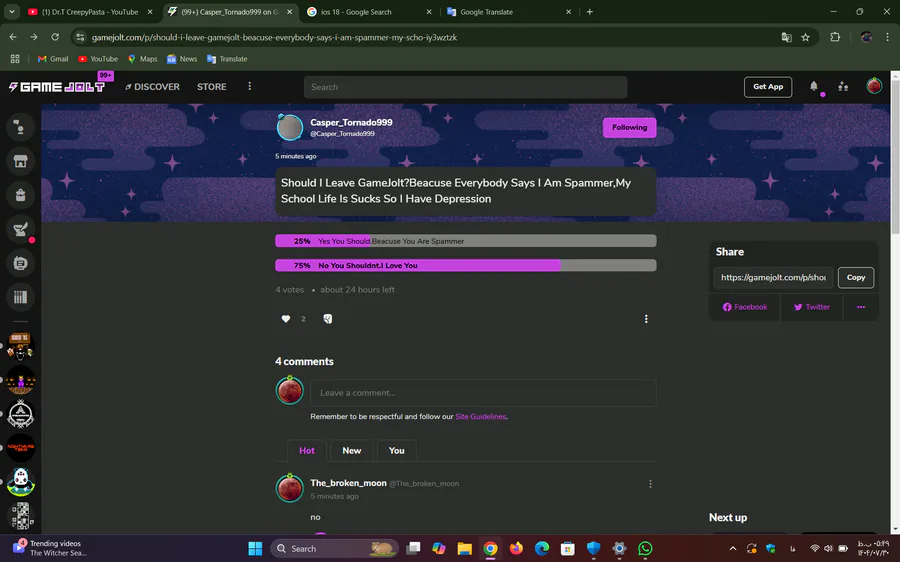The height and width of the screenshot is (562, 900).
Task: Open the chat icon in left sidebar
Action: pyautogui.click(x=20, y=127)
